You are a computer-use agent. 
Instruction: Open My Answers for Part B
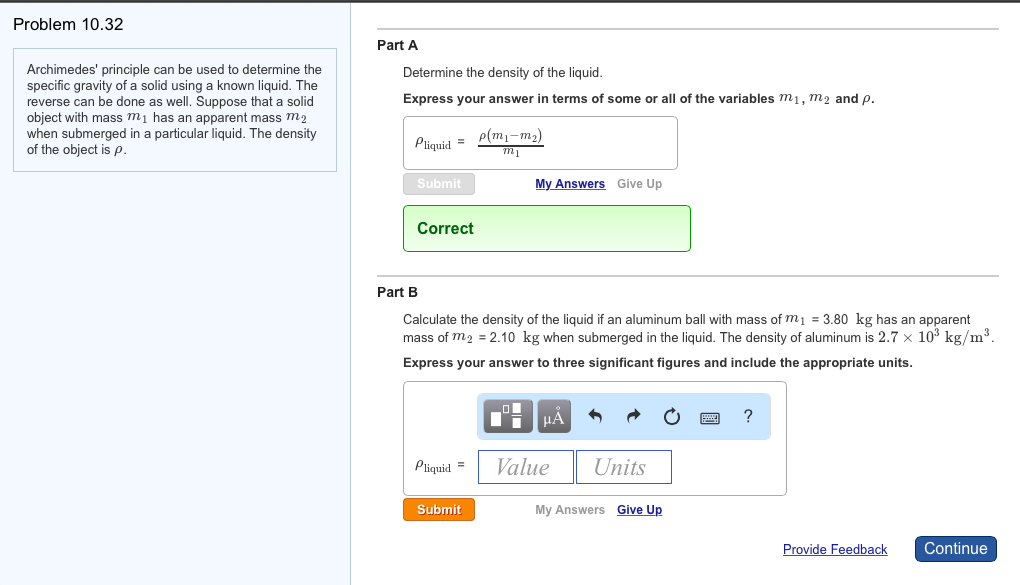(x=569, y=509)
